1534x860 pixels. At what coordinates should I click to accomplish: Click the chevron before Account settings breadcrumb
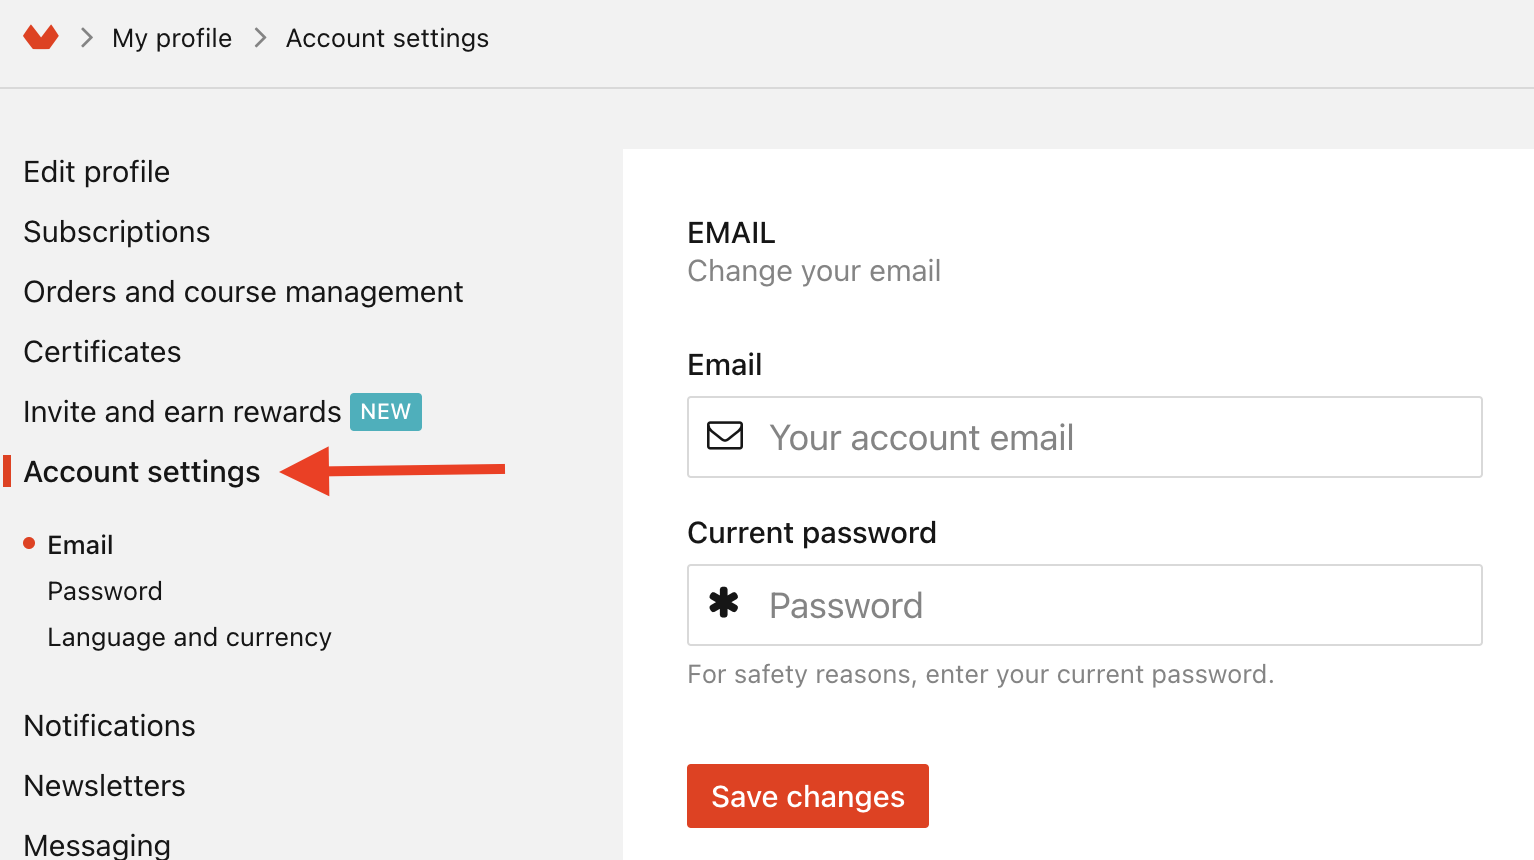point(260,38)
